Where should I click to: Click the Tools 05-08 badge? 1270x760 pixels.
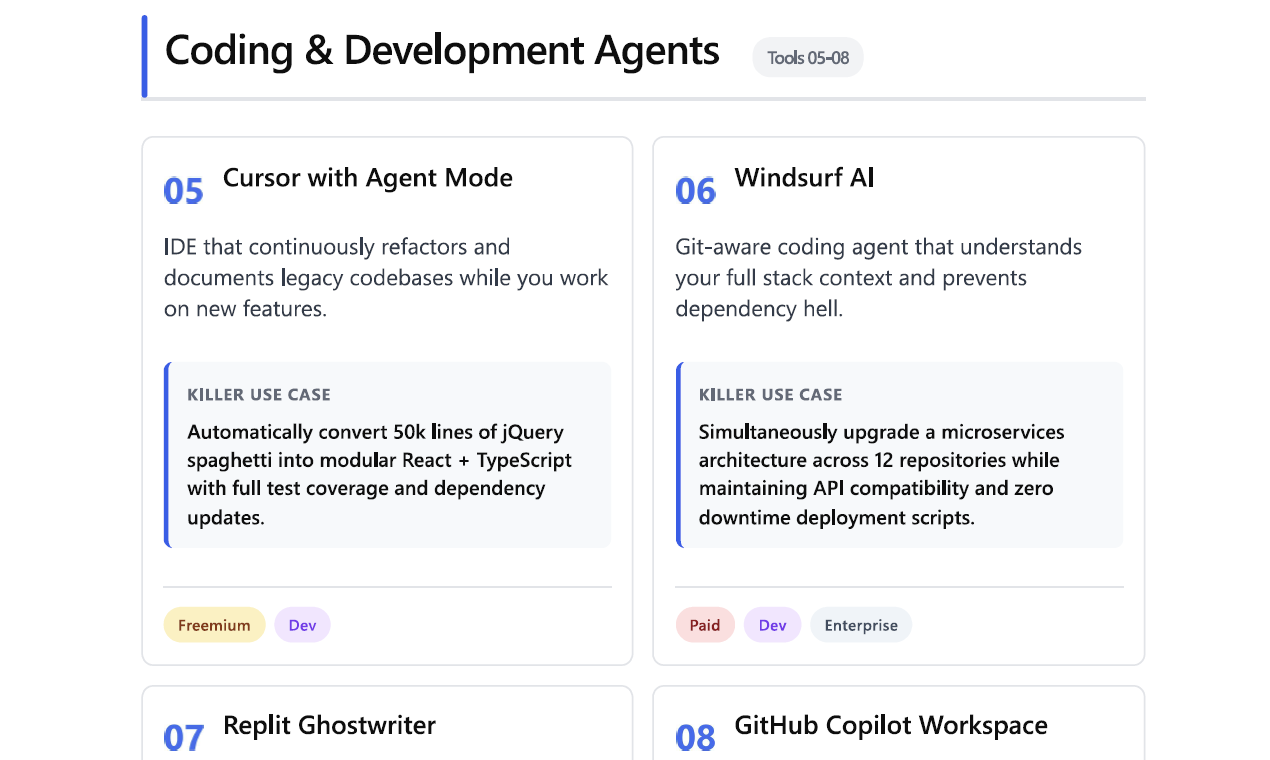[808, 57]
